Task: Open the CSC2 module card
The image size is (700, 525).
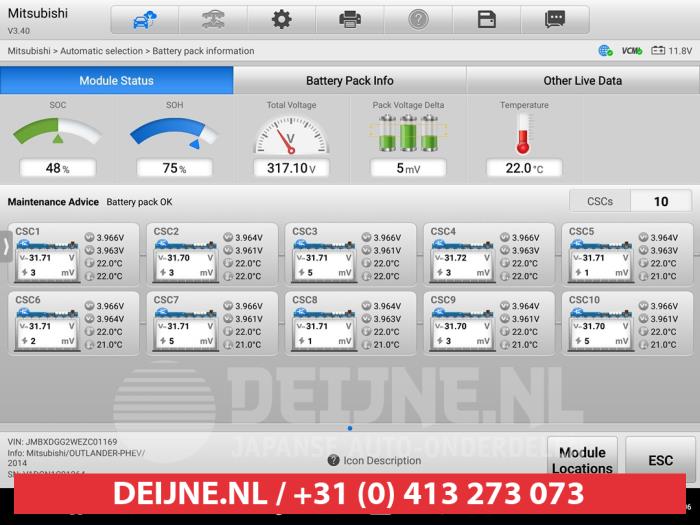Action: [212, 255]
